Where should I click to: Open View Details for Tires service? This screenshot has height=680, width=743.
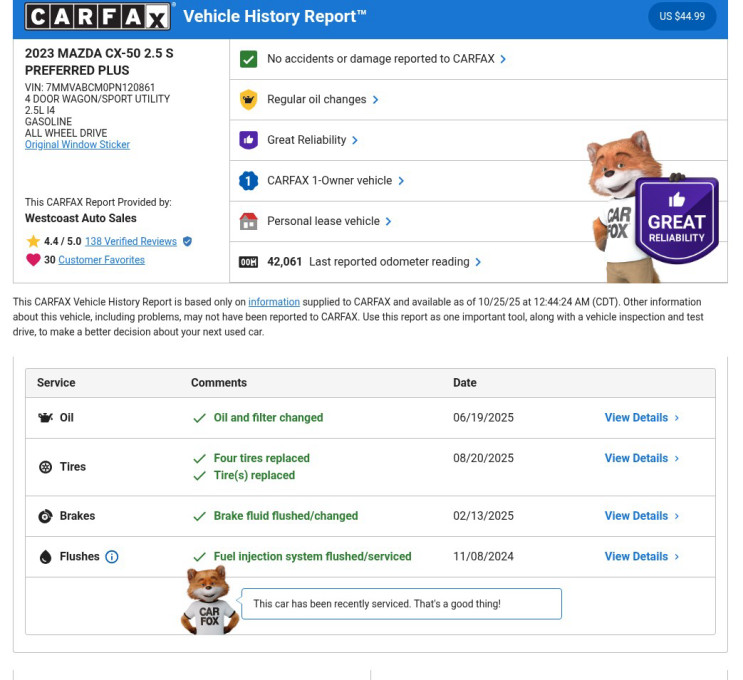641,458
